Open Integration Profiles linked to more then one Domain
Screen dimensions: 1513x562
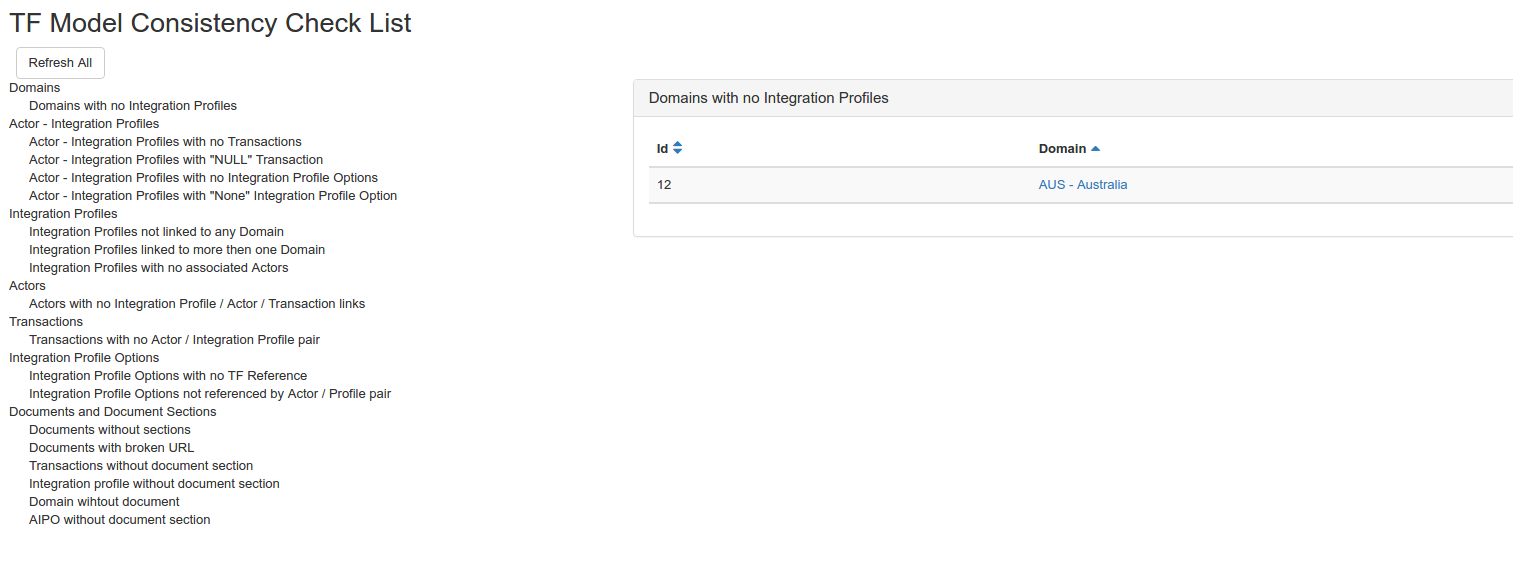[177, 250]
